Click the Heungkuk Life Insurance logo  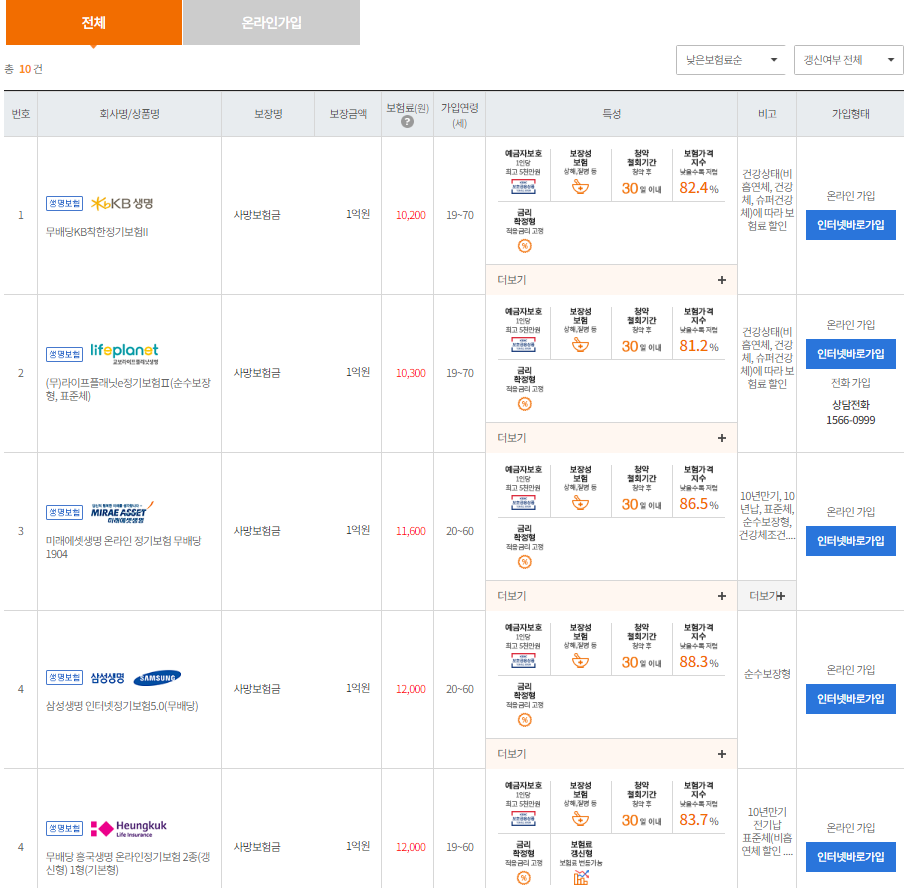[x=129, y=828]
